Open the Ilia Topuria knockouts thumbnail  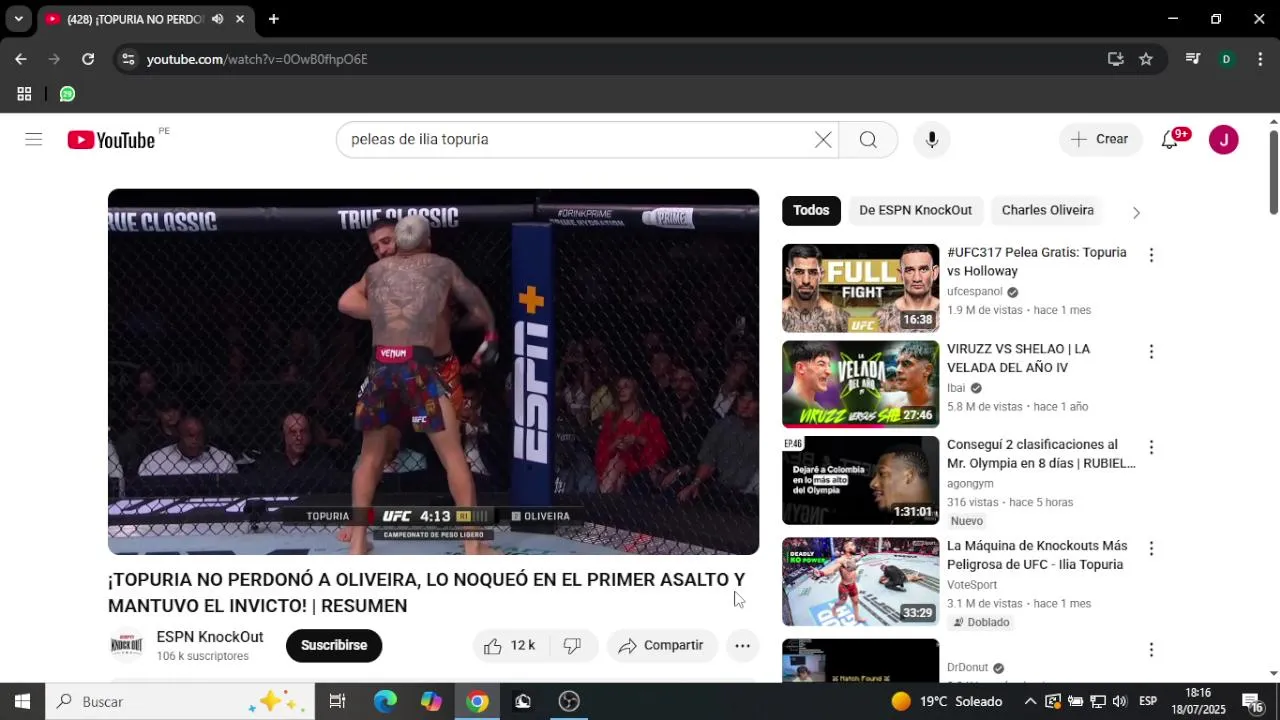point(860,582)
